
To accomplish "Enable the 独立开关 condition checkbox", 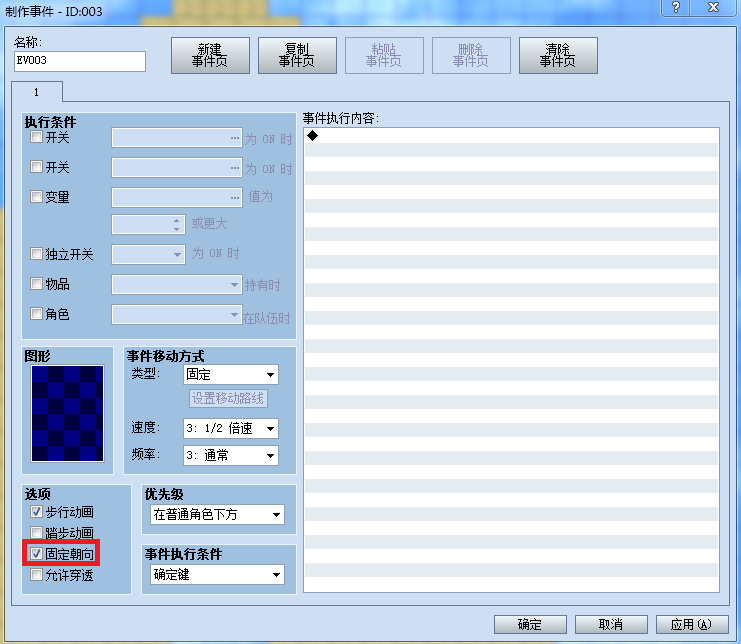I will click(36, 254).
